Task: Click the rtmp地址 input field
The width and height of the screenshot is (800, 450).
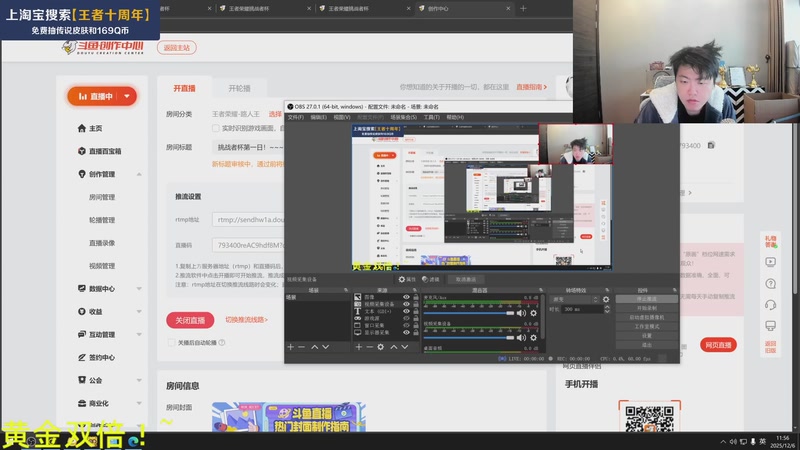Action: coord(248,219)
